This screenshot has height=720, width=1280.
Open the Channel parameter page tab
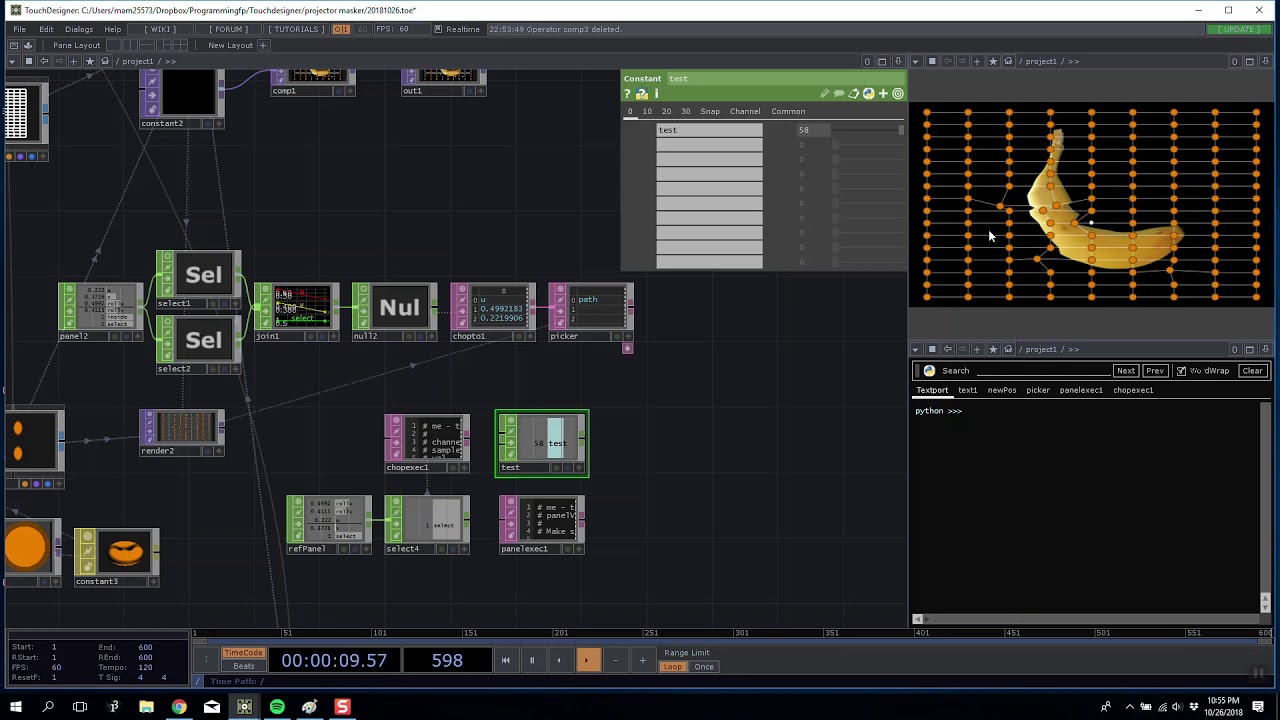point(745,111)
